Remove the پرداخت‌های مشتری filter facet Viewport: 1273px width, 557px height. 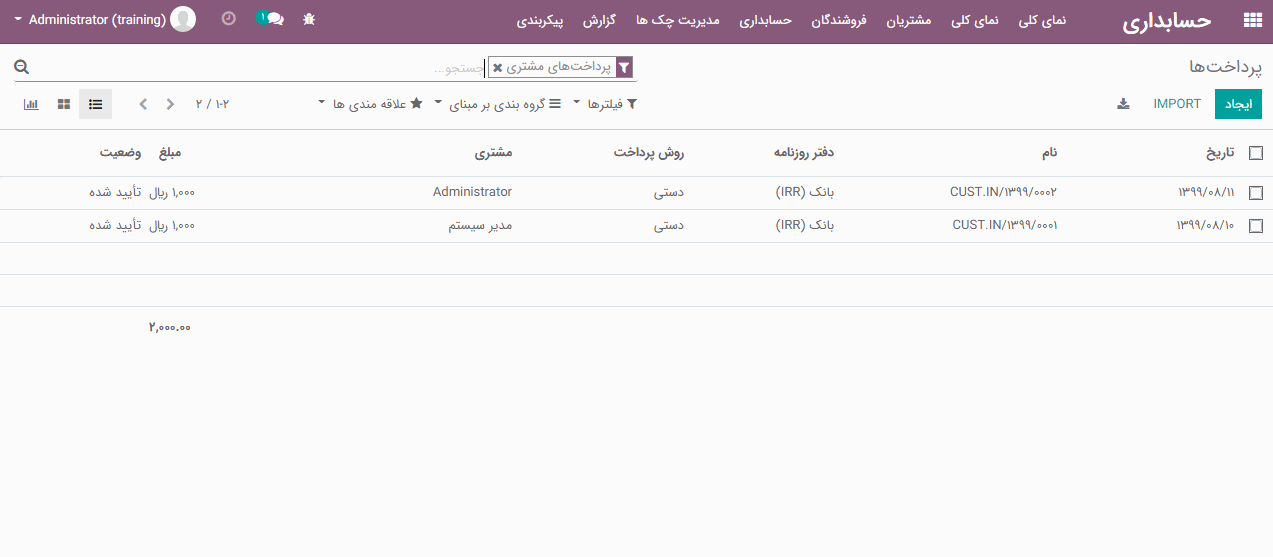click(498, 68)
